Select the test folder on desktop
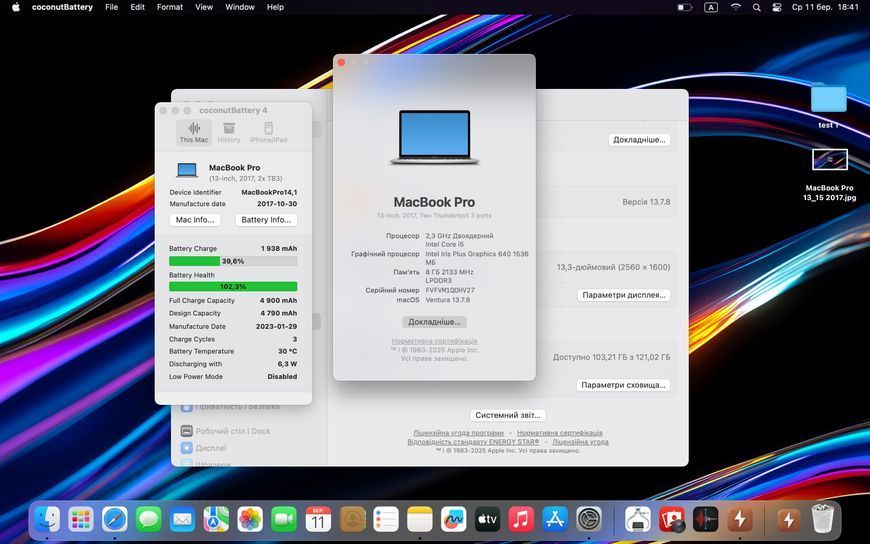Viewport: 870px width, 544px height. click(828, 105)
